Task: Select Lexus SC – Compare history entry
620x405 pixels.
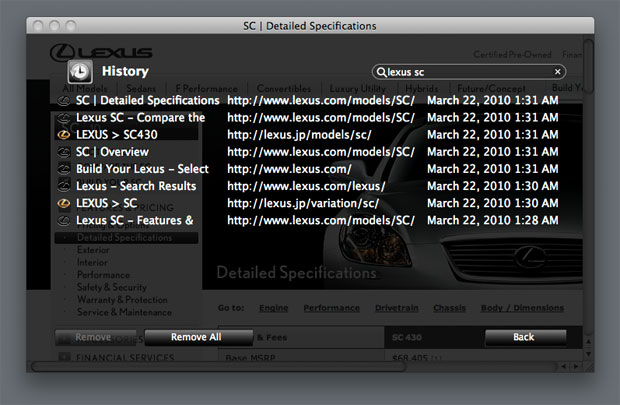Action: [140, 118]
